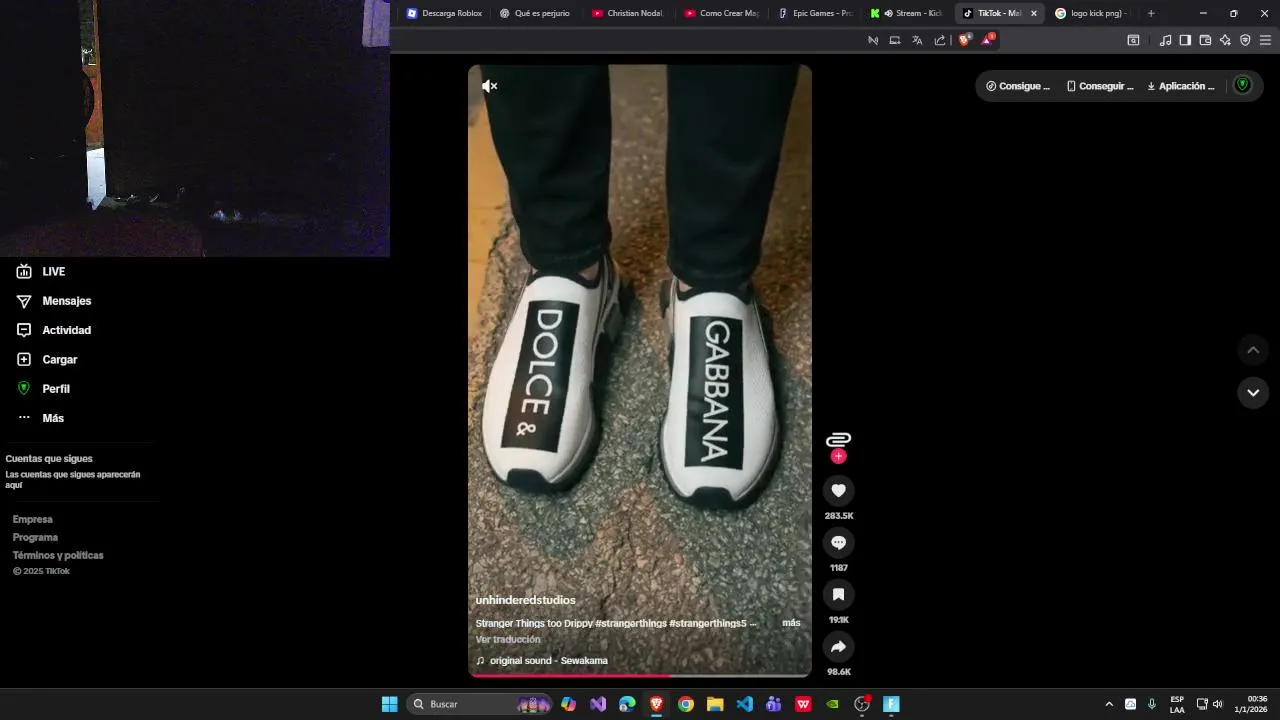Open the Brave Shields lion icon
The width and height of the screenshot is (1280, 720).
coord(965,40)
